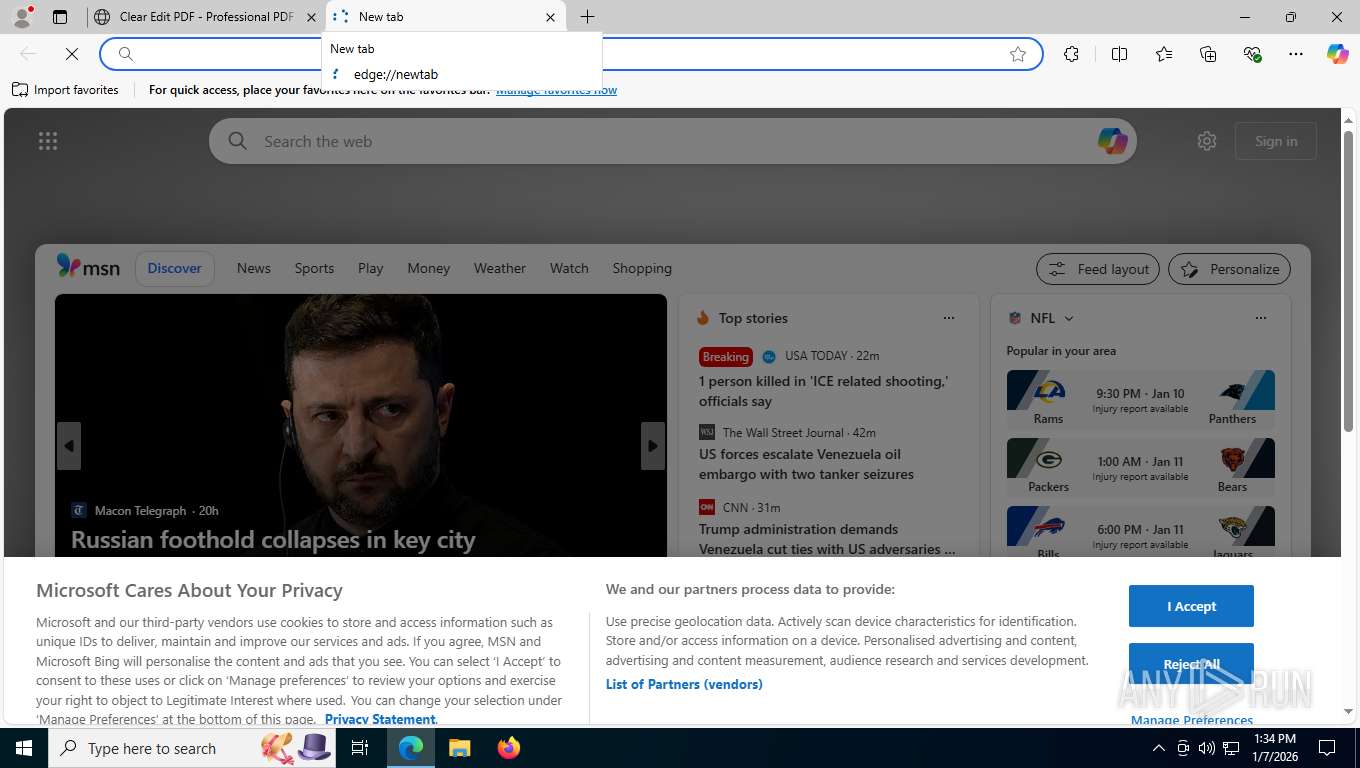Show previous headline slide arrow
The width and height of the screenshot is (1360, 768).
[69, 446]
